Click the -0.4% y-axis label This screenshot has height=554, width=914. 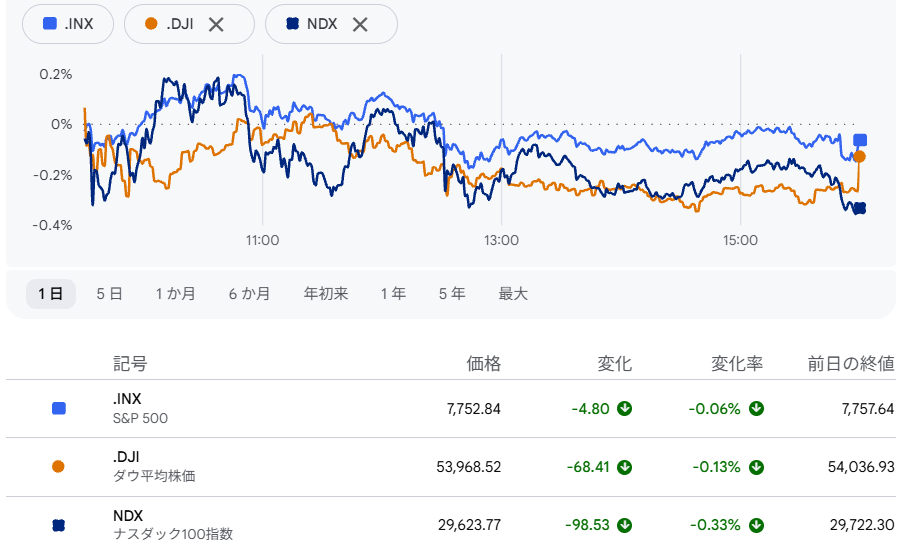click(x=52, y=226)
